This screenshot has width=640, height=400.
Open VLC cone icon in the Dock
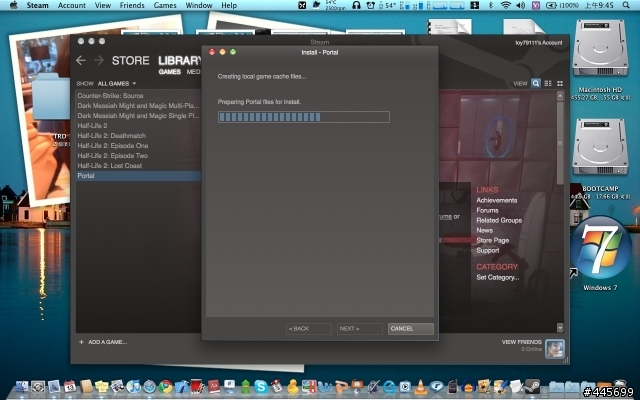click(420, 386)
